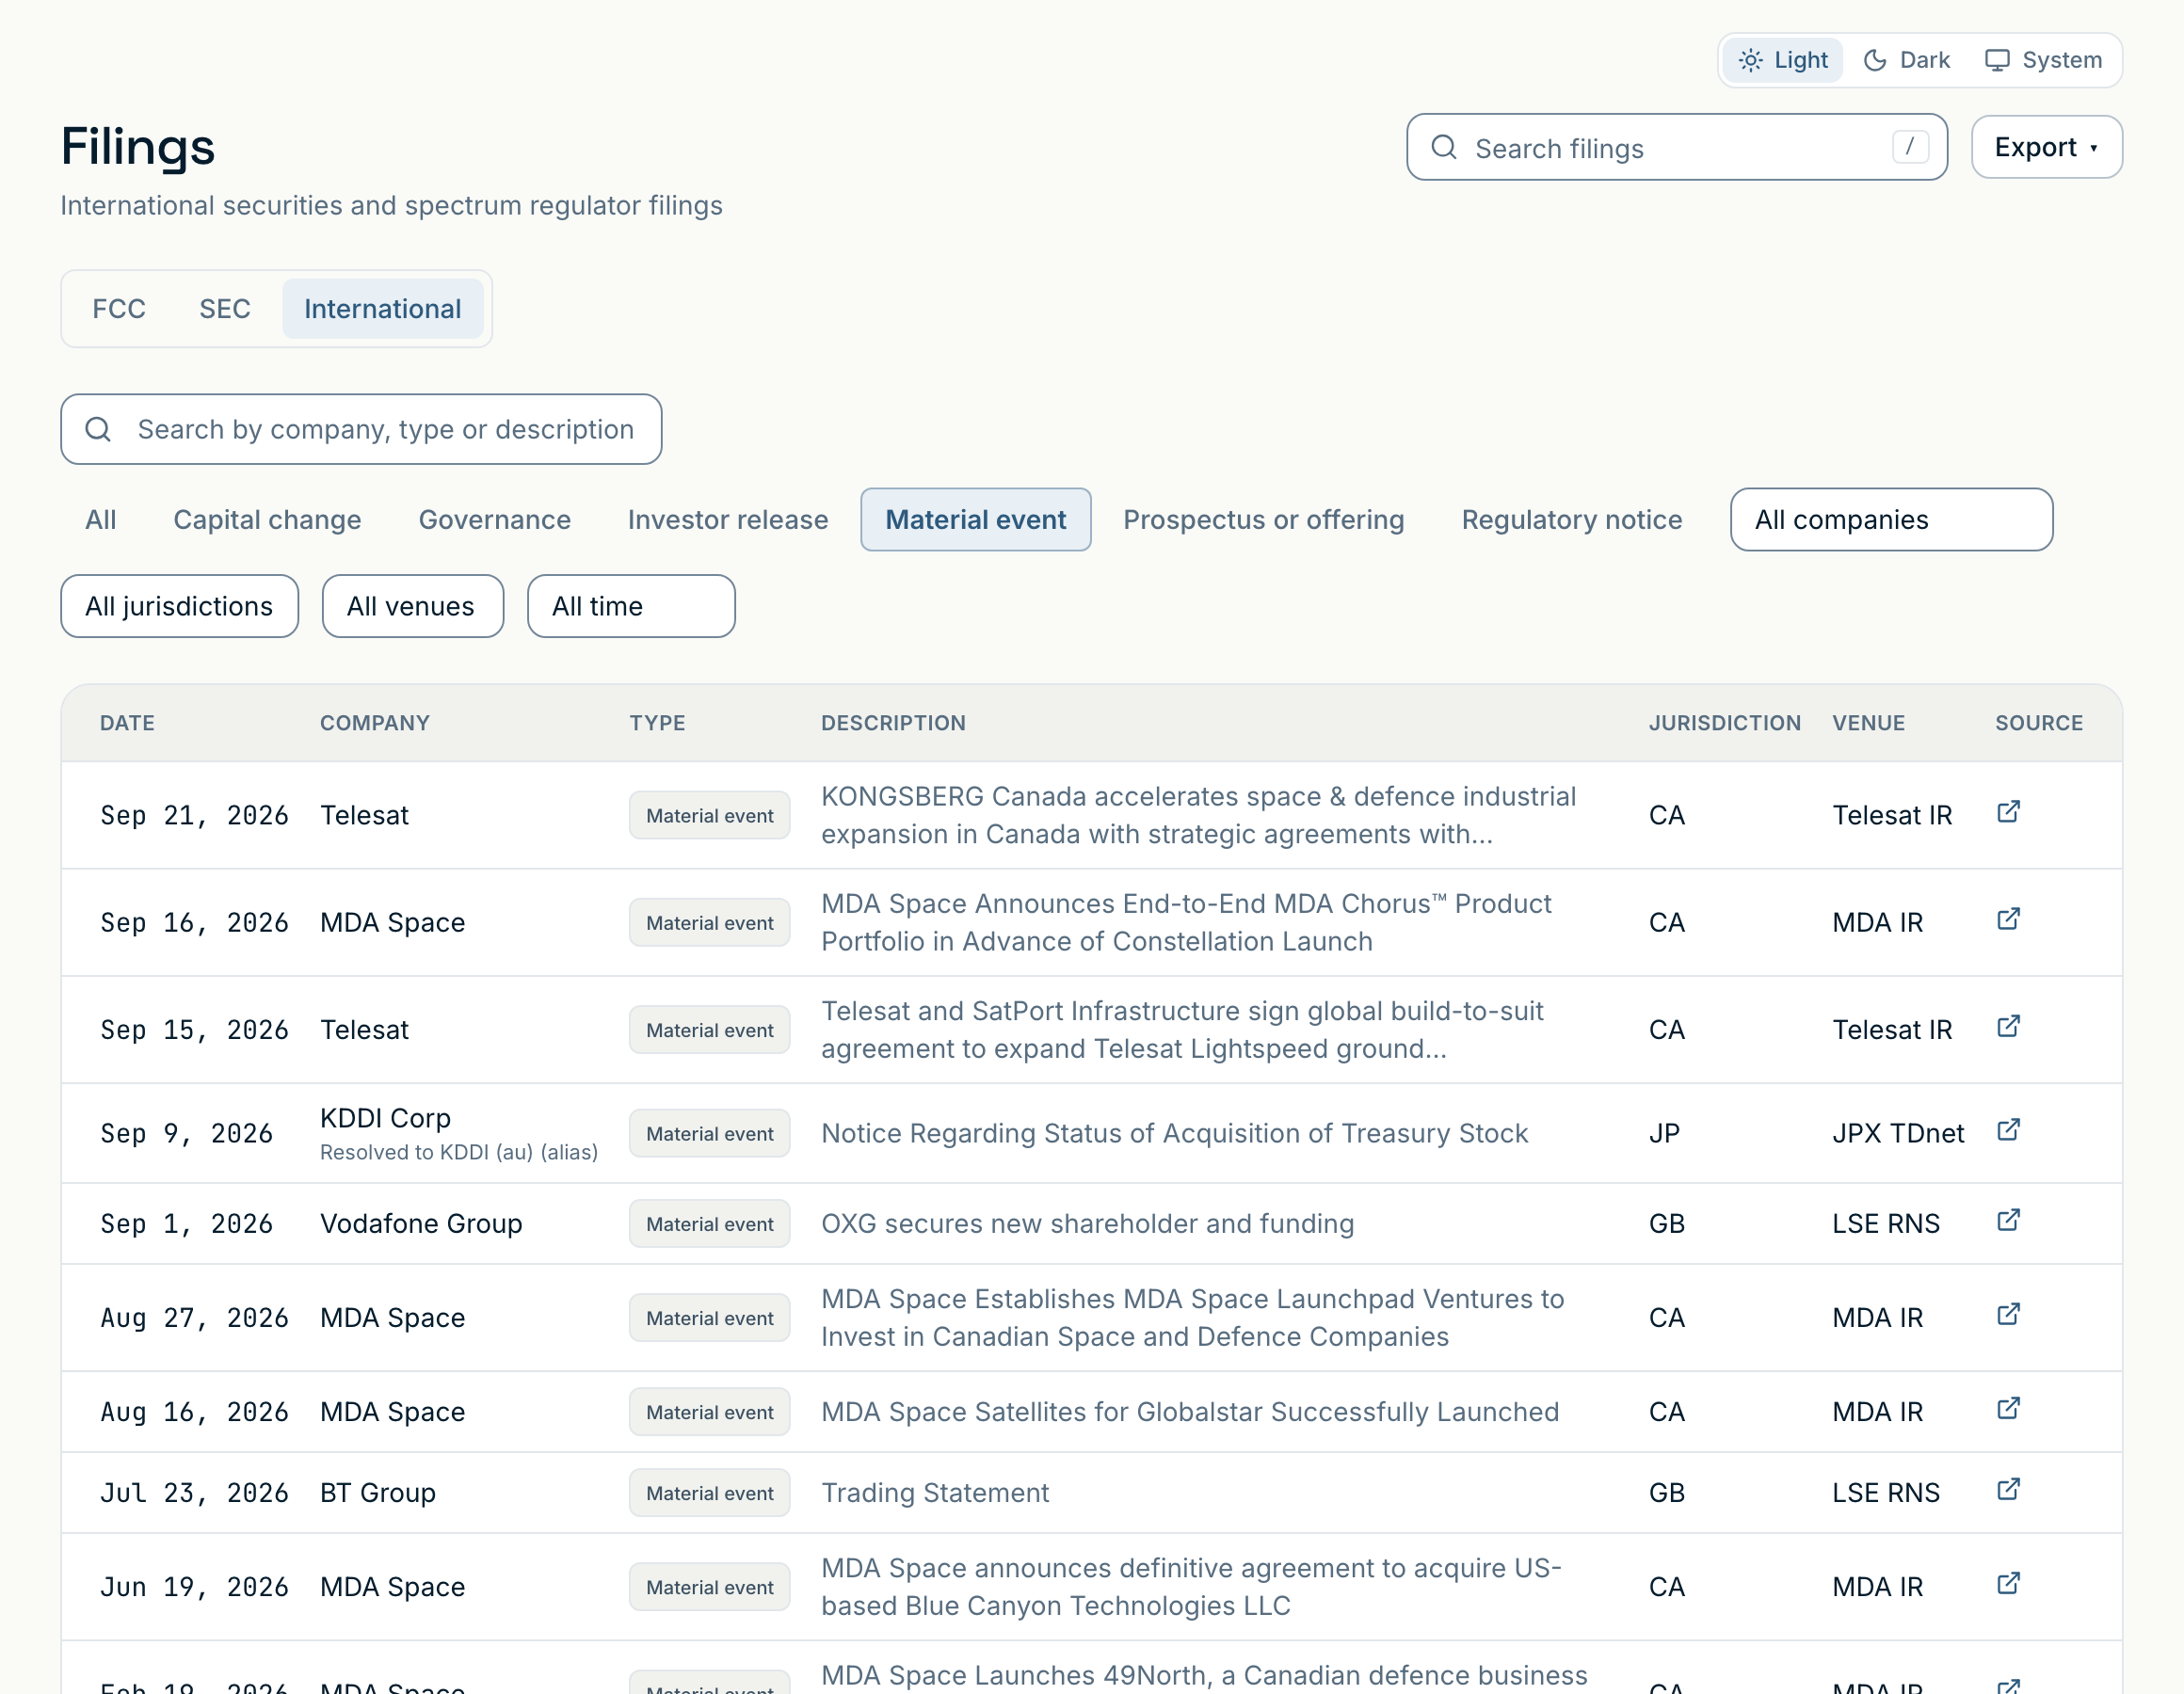2184x1694 pixels.
Task: Click magnifier icon in Search filings box
Action: 1444,147
